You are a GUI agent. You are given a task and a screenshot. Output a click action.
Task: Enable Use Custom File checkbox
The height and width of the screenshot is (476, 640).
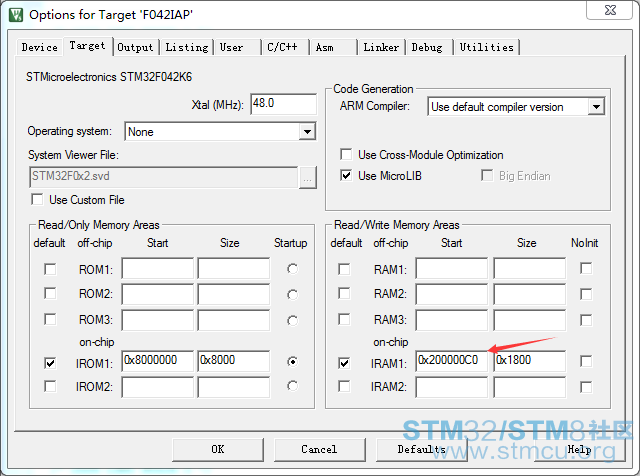(x=37, y=200)
